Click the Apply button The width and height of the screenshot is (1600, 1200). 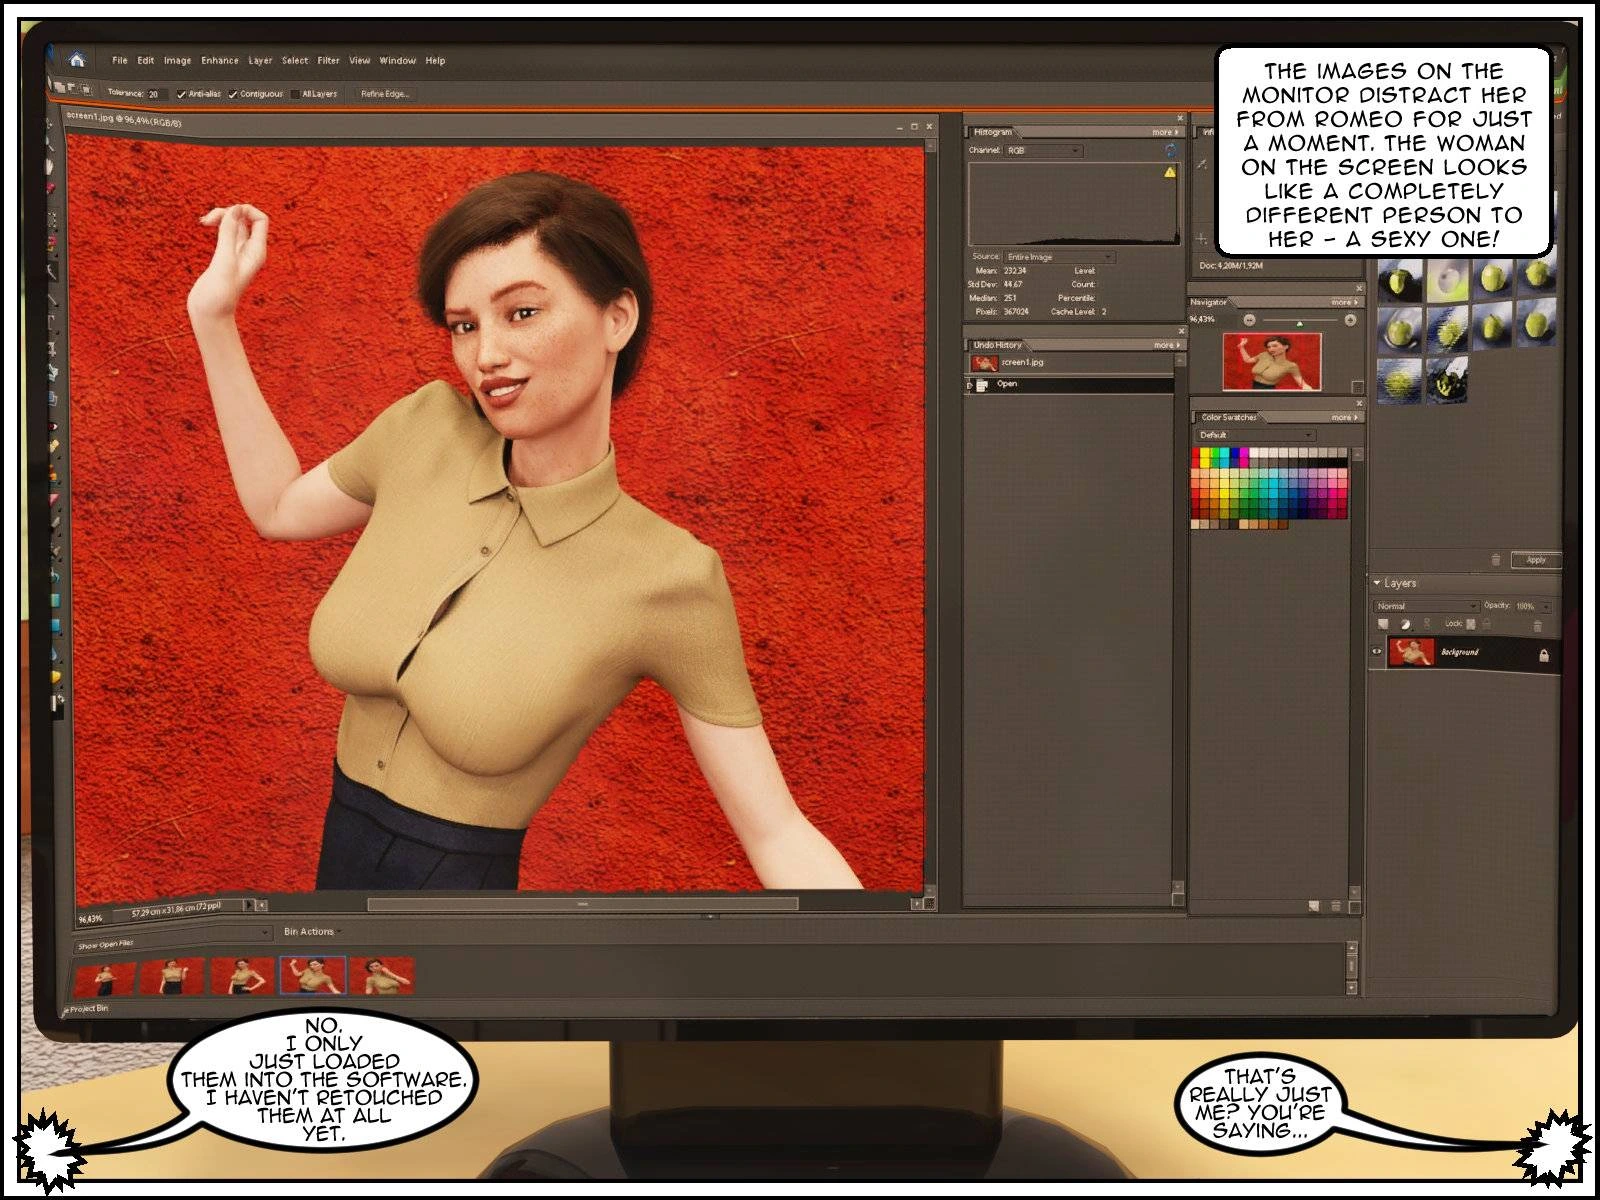1535,560
